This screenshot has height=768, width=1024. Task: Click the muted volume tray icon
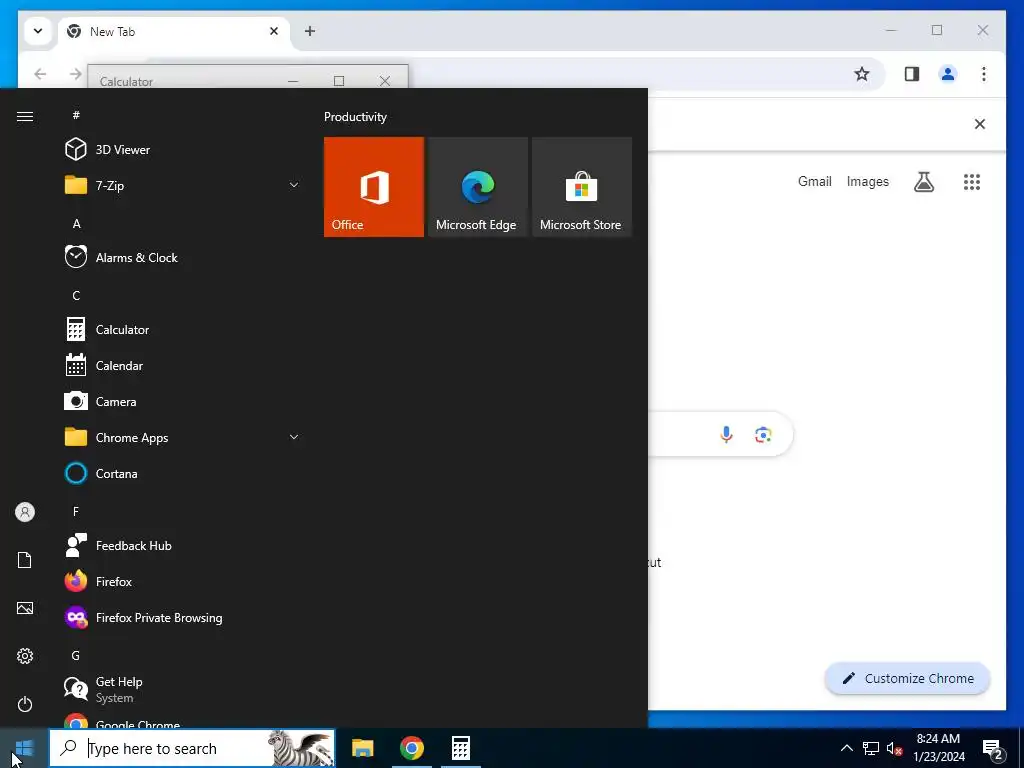pyautogui.click(x=894, y=748)
